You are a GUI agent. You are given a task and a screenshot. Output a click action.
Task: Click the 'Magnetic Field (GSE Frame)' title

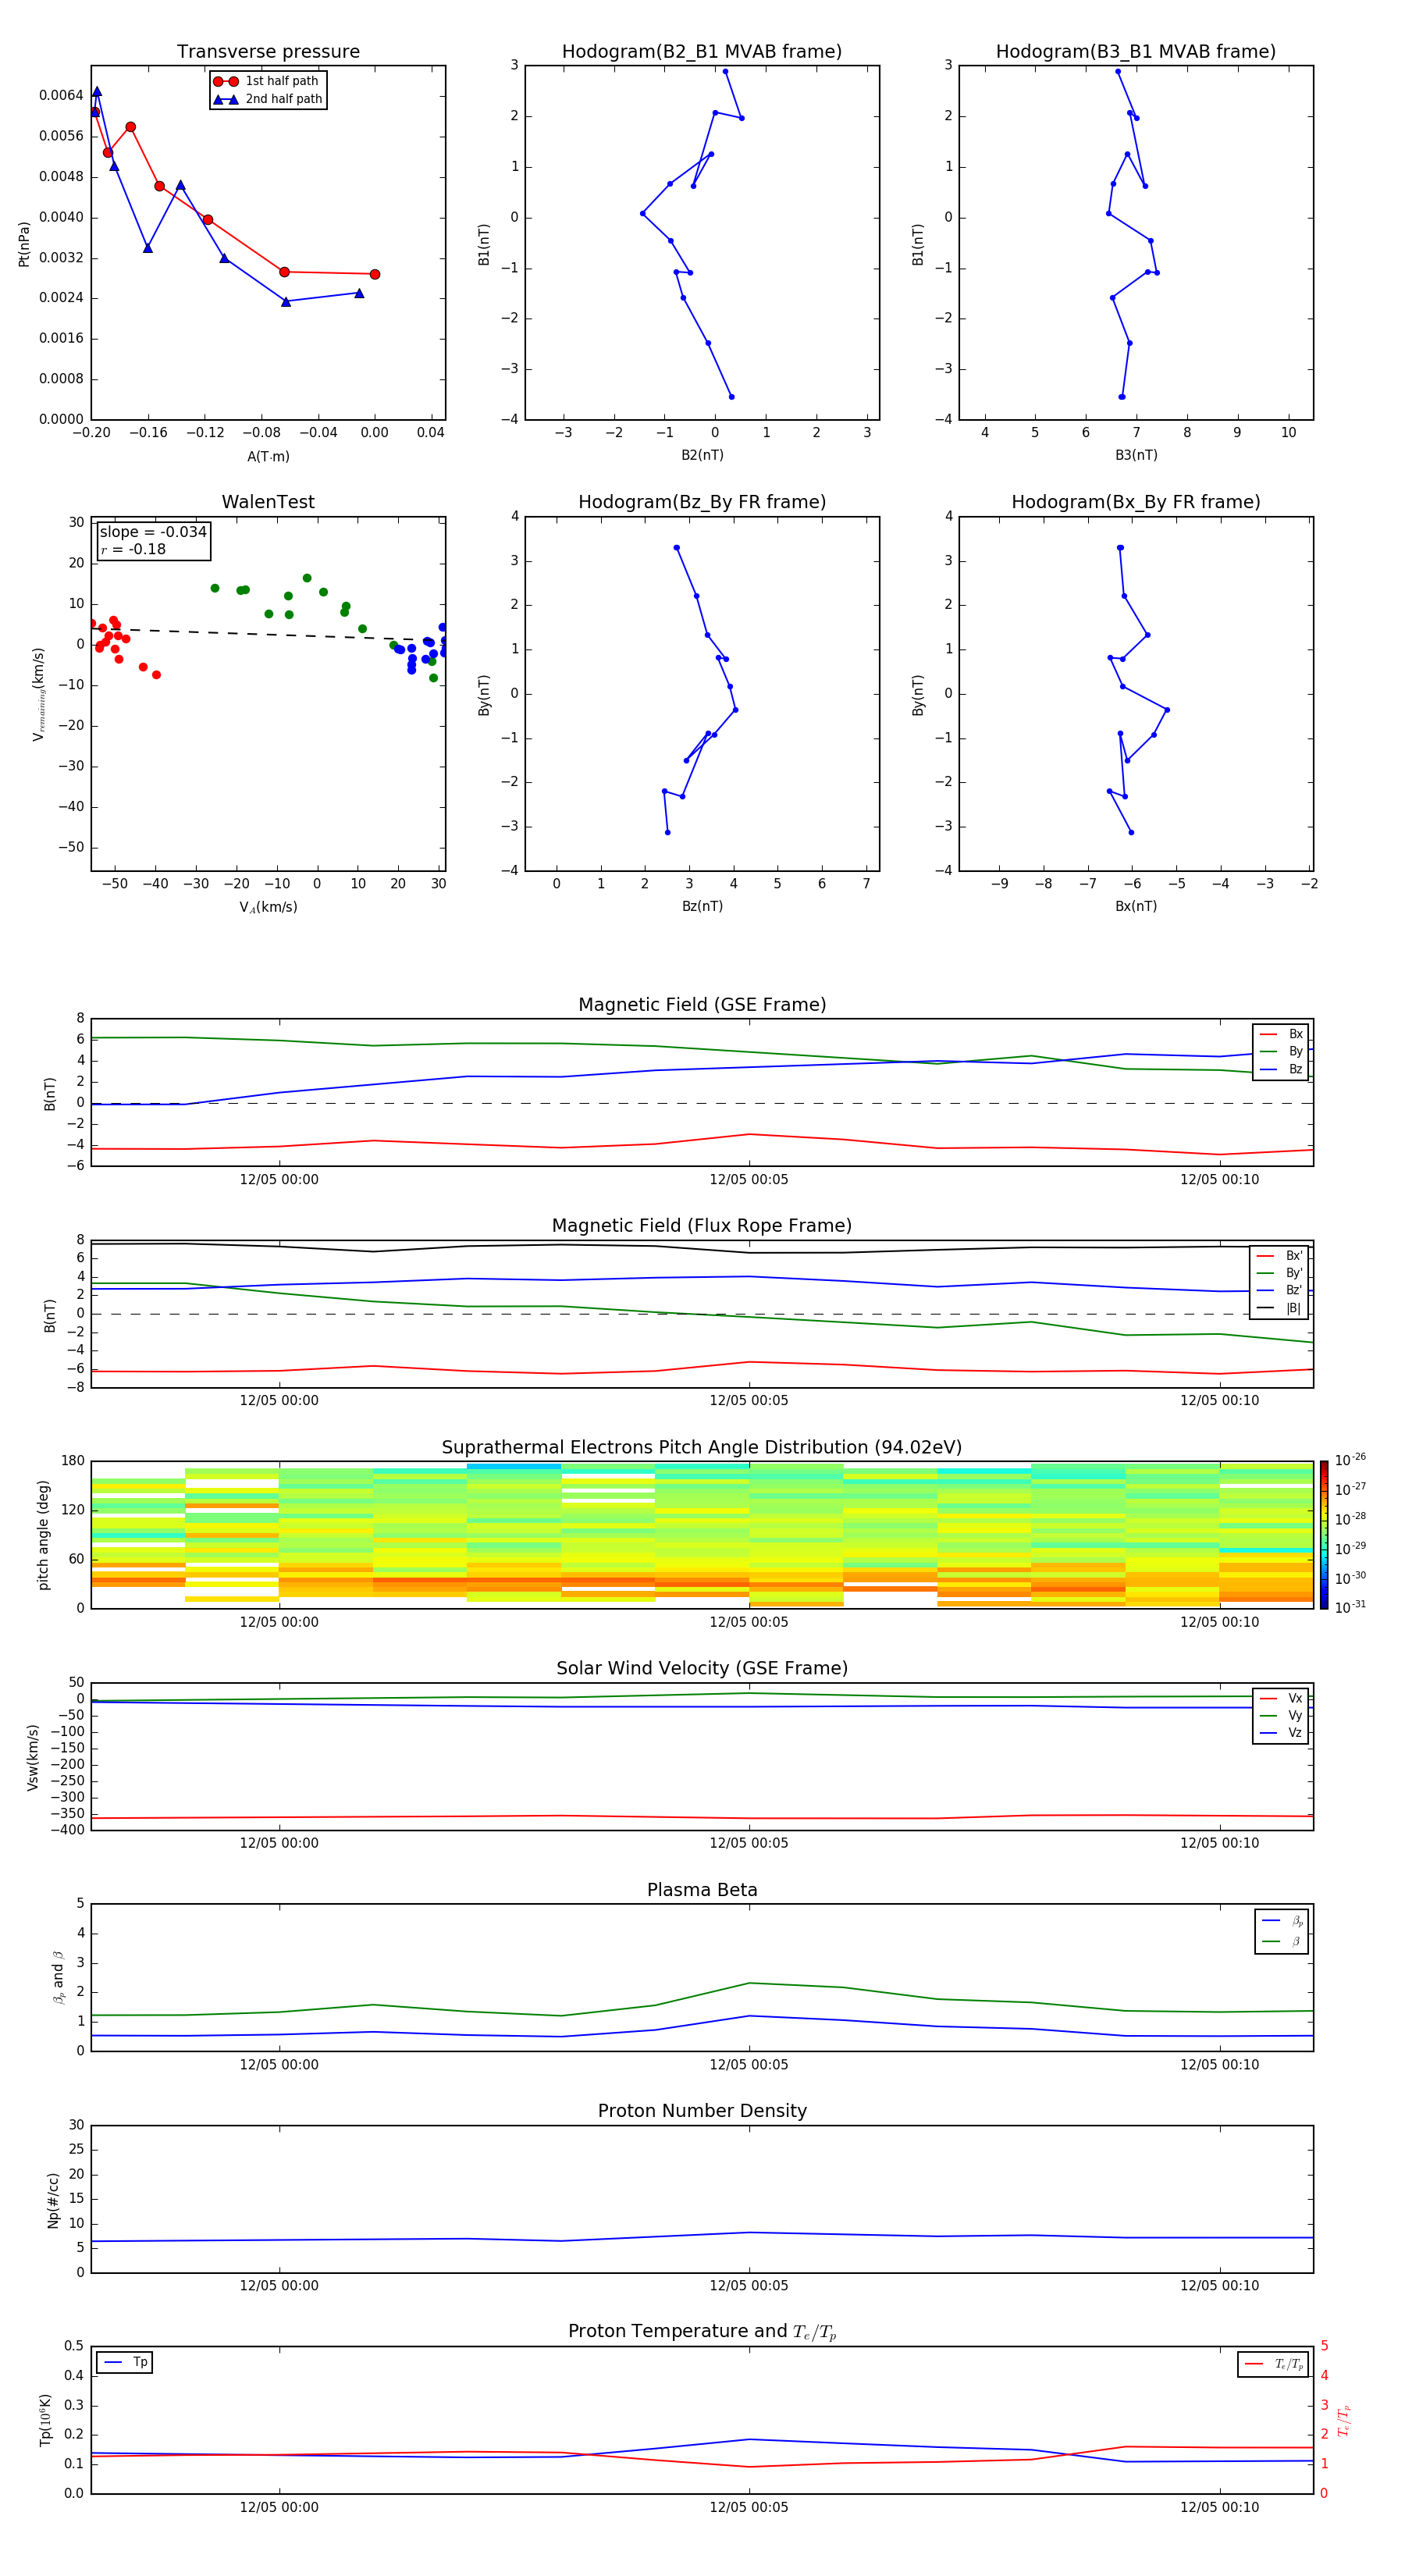point(702,1005)
